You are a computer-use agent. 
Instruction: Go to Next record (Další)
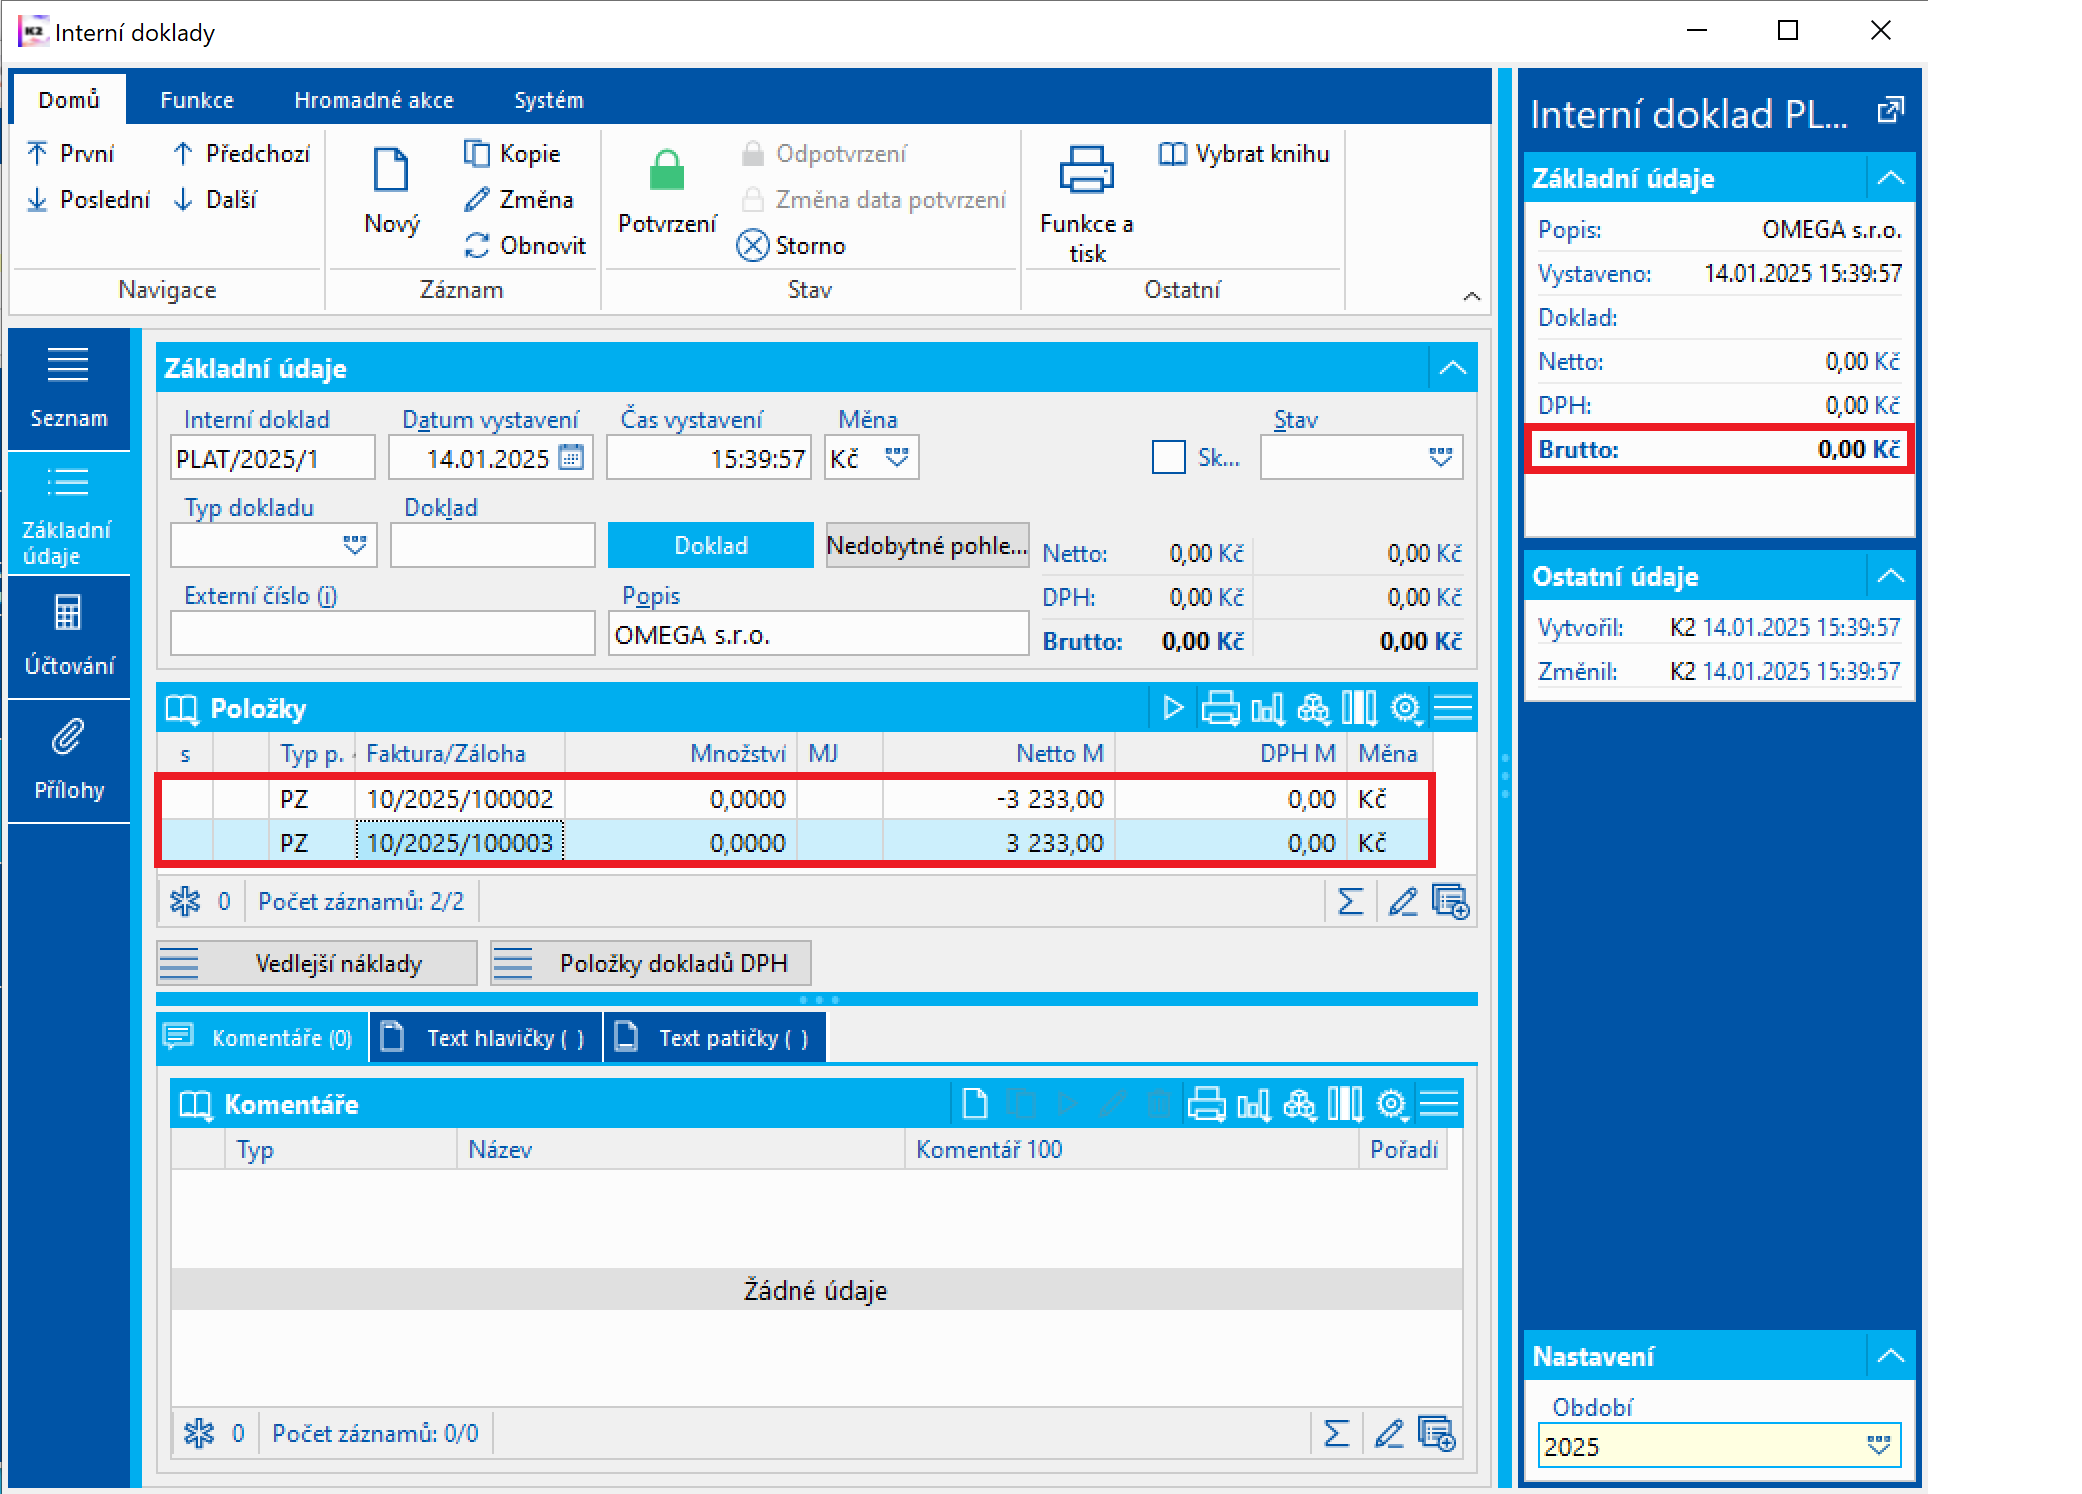[215, 199]
